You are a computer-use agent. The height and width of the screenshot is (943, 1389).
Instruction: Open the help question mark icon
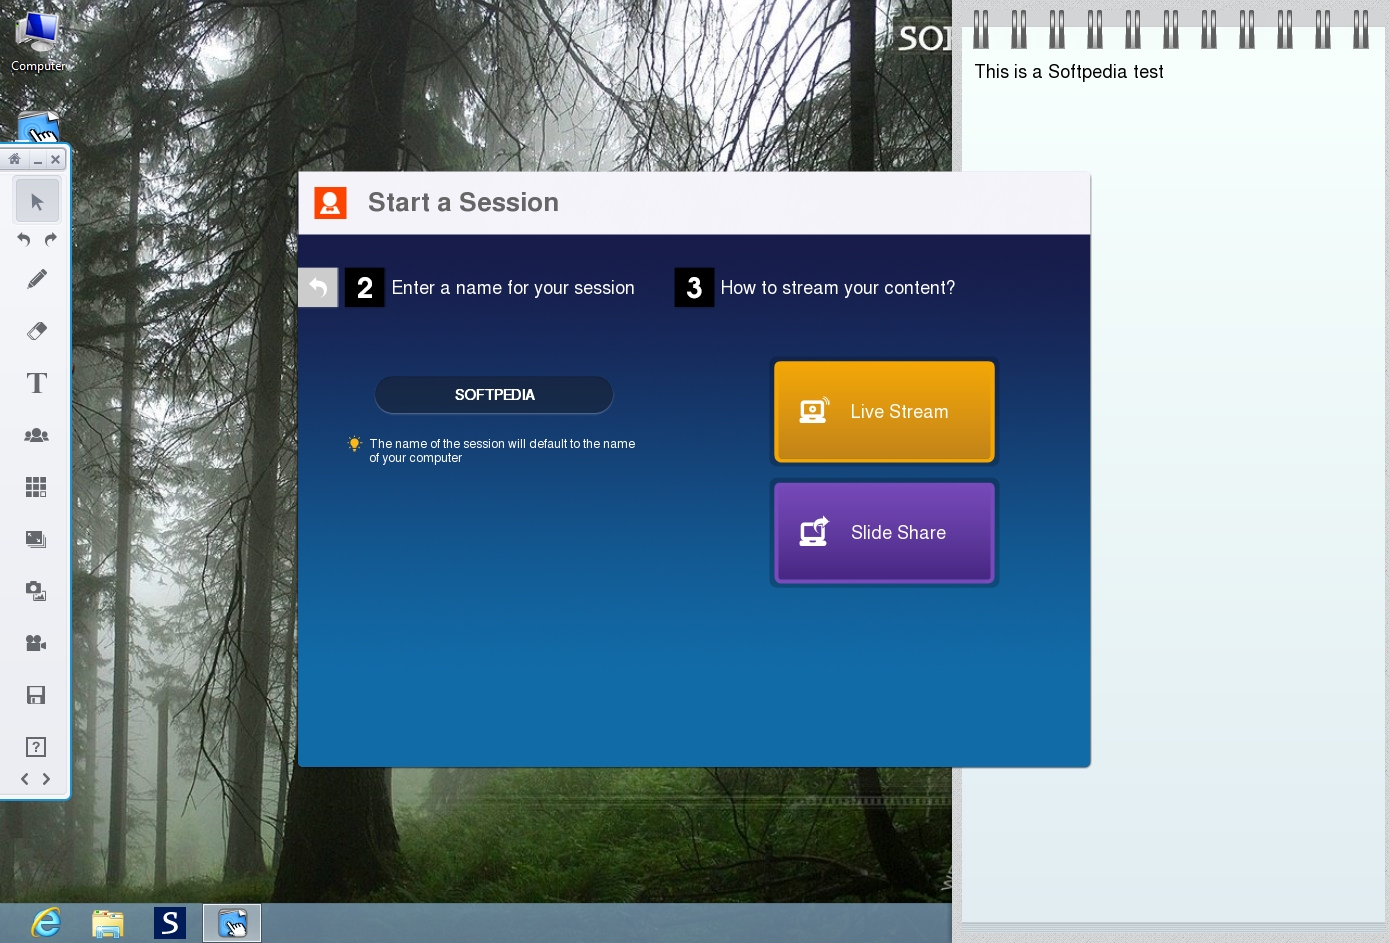pyautogui.click(x=36, y=747)
